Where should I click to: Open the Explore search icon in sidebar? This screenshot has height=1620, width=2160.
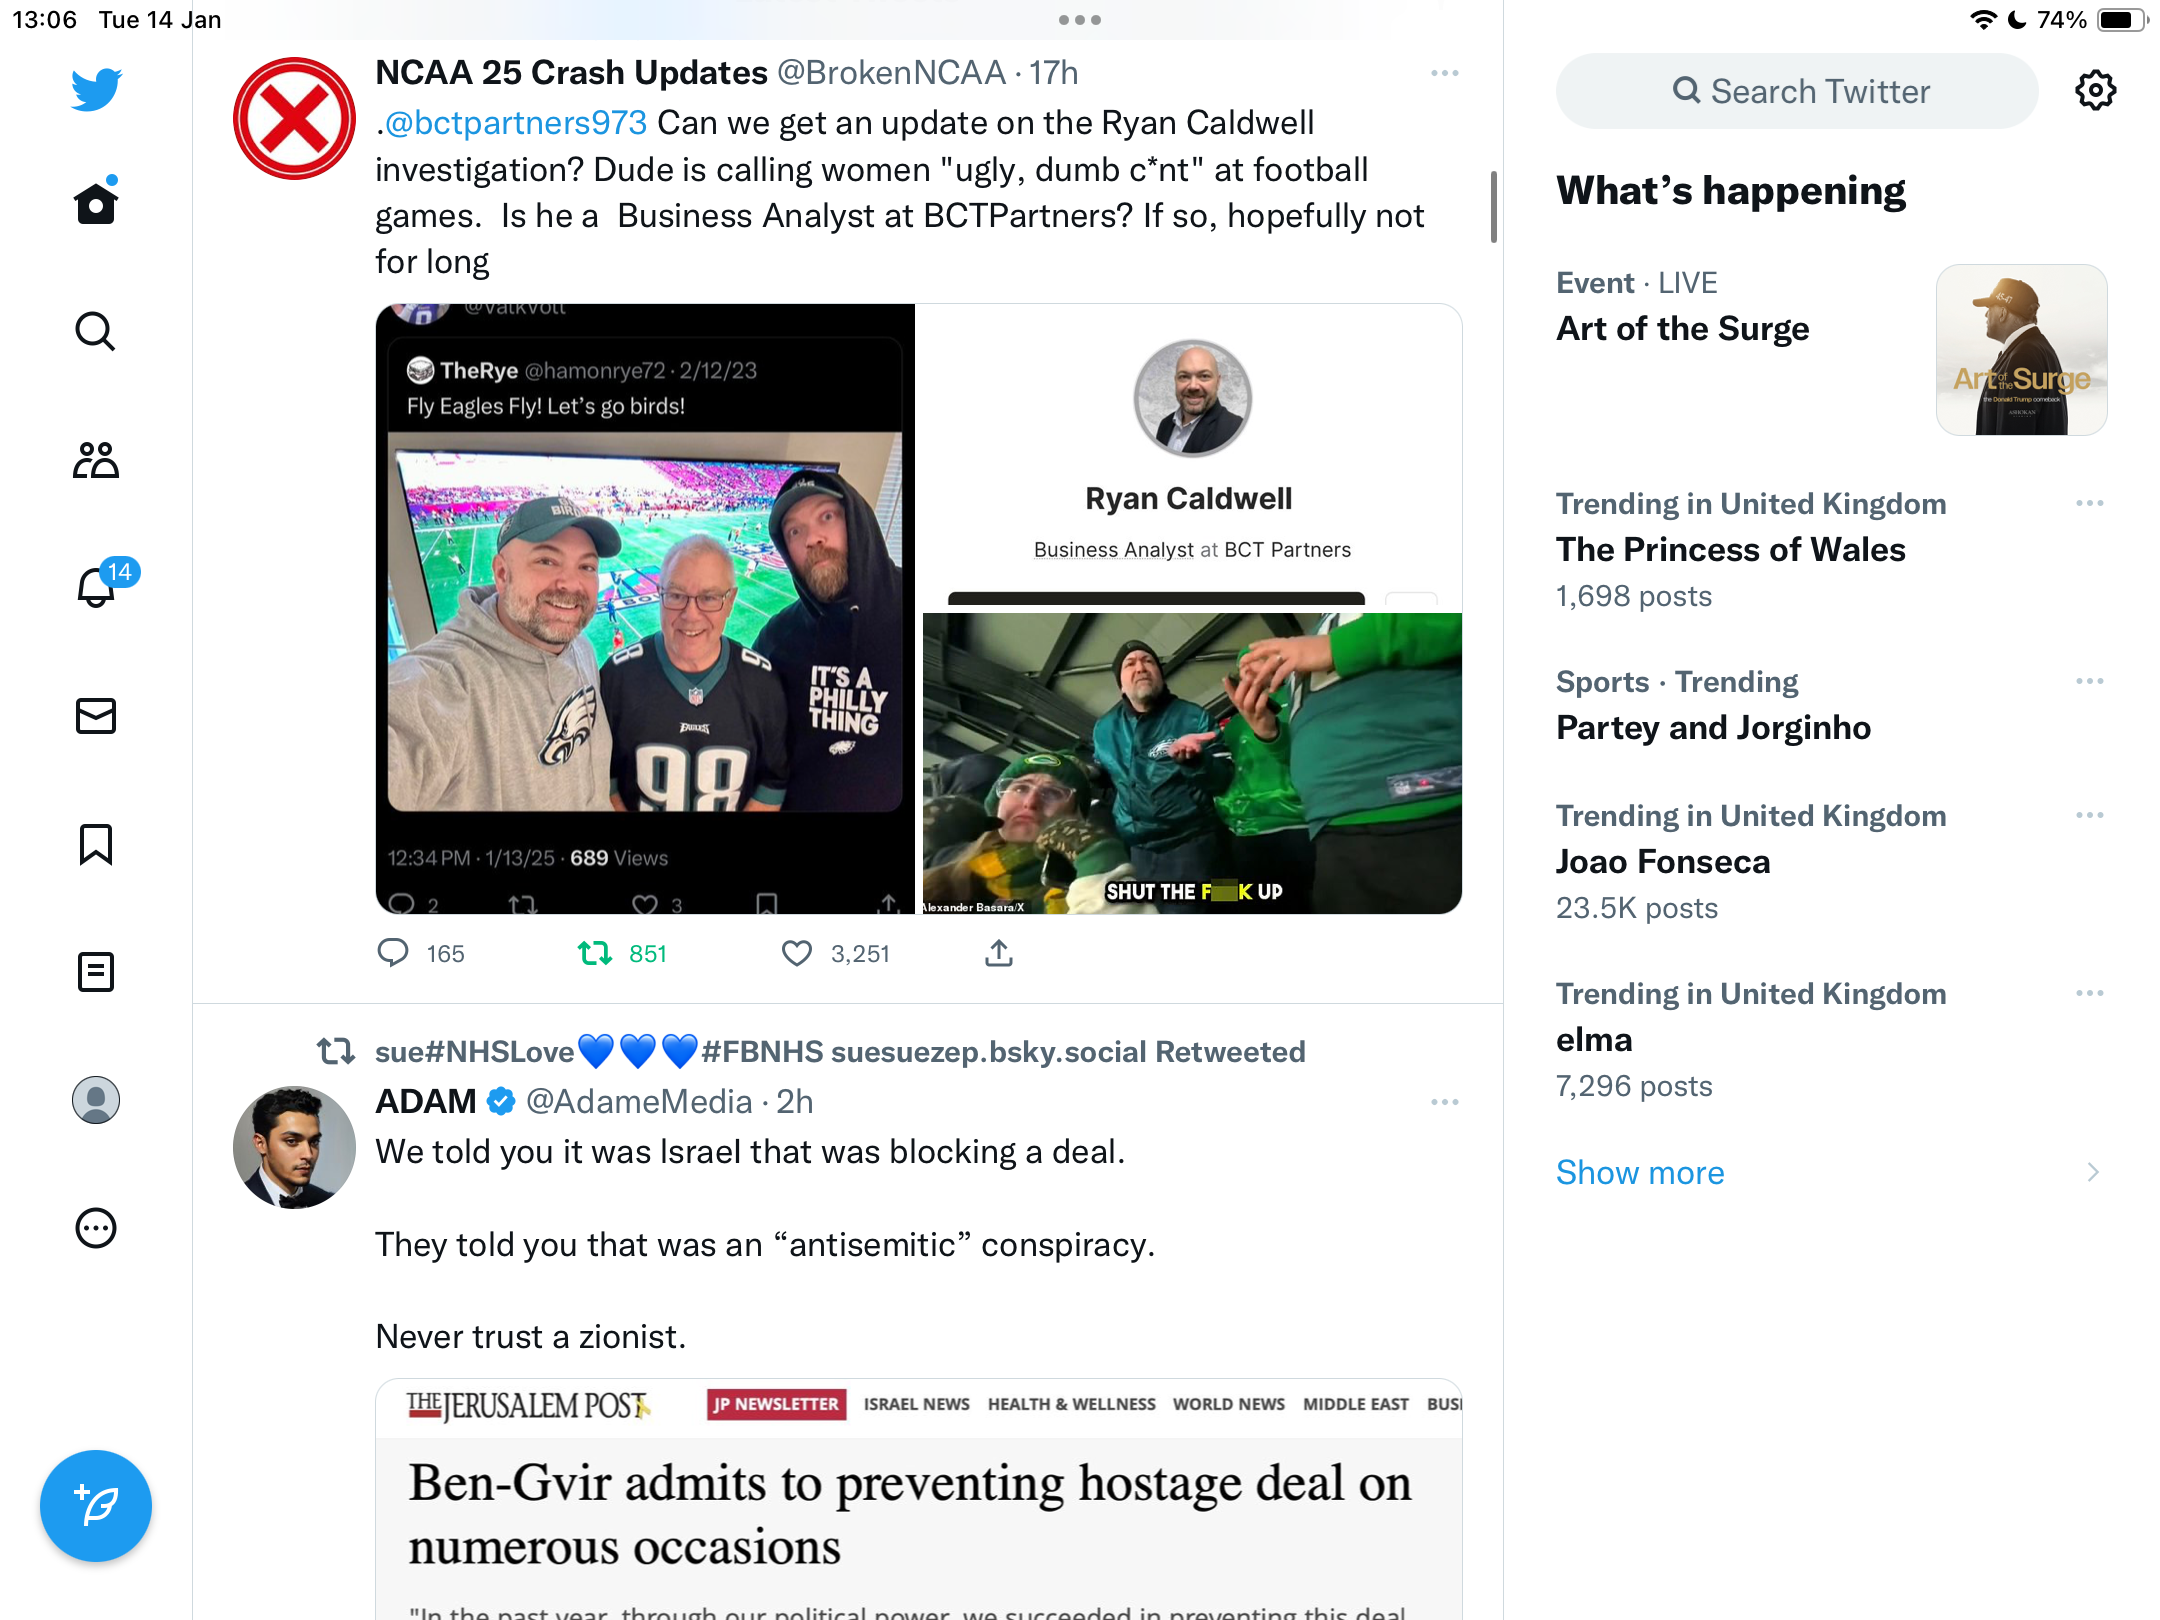pos(96,331)
